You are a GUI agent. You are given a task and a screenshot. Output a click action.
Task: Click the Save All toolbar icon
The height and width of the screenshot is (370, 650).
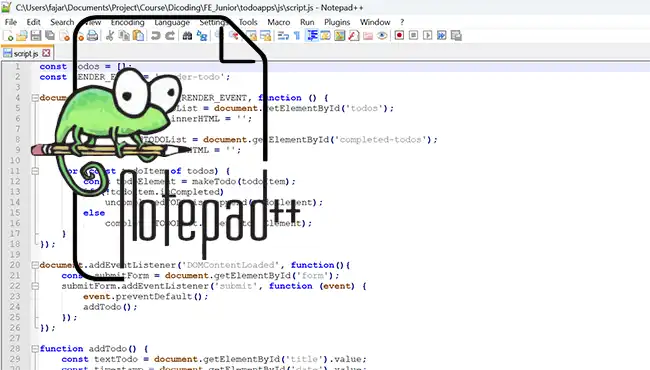pos(50,36)
